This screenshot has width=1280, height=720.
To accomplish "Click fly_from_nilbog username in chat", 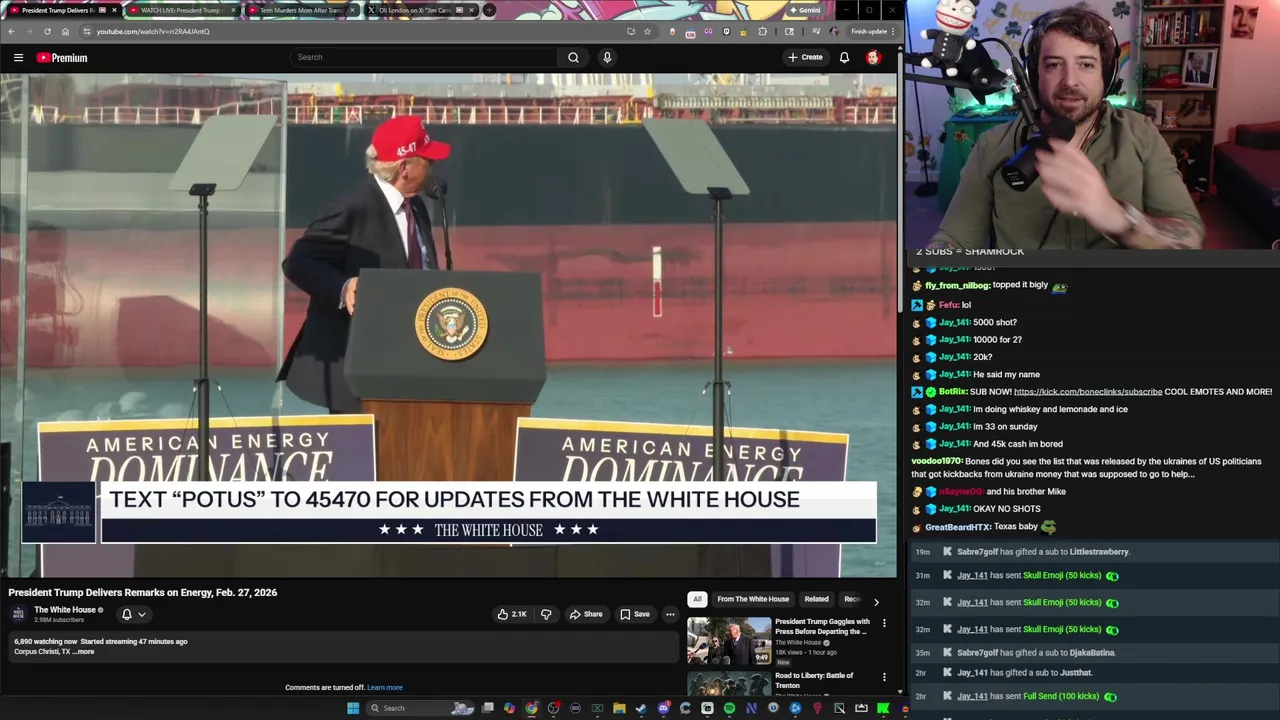I will pyautogui.click(x=957, y=286).
